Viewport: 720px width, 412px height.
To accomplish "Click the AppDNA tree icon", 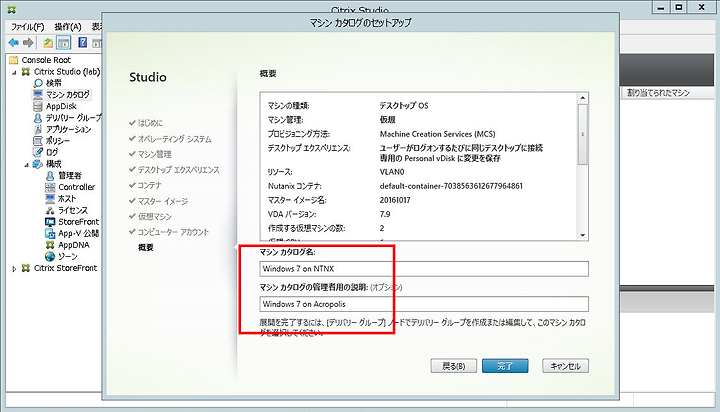I will (x=50, y=245).
